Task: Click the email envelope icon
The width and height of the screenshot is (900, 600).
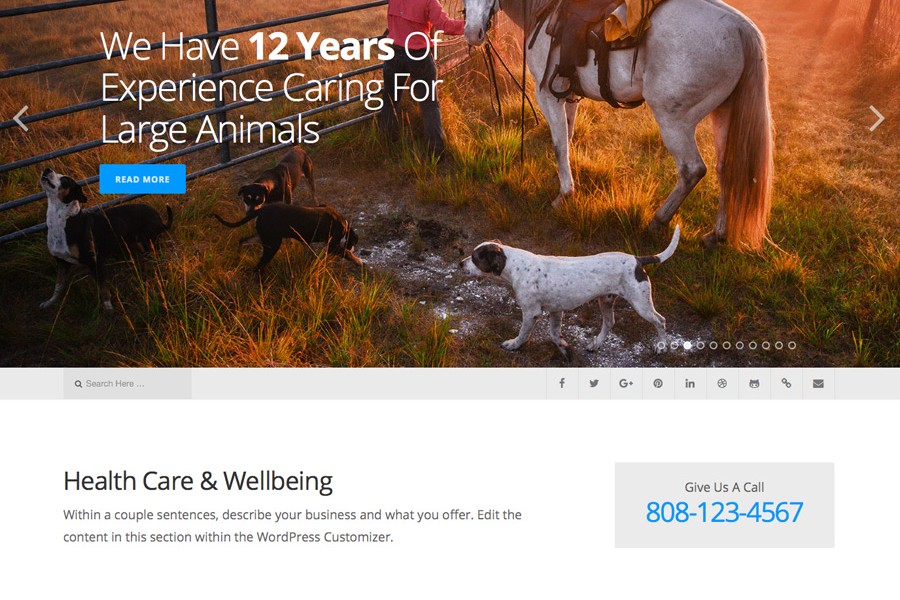Action: point(818,384)
